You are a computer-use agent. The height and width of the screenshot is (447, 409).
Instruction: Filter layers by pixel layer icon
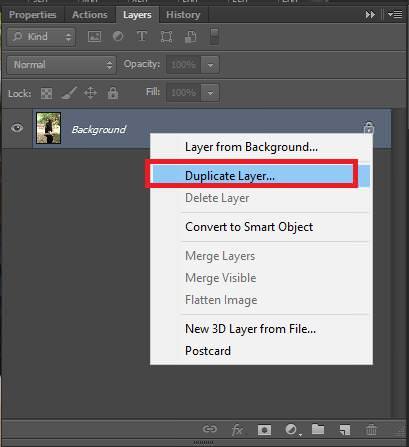pos(94,36)
